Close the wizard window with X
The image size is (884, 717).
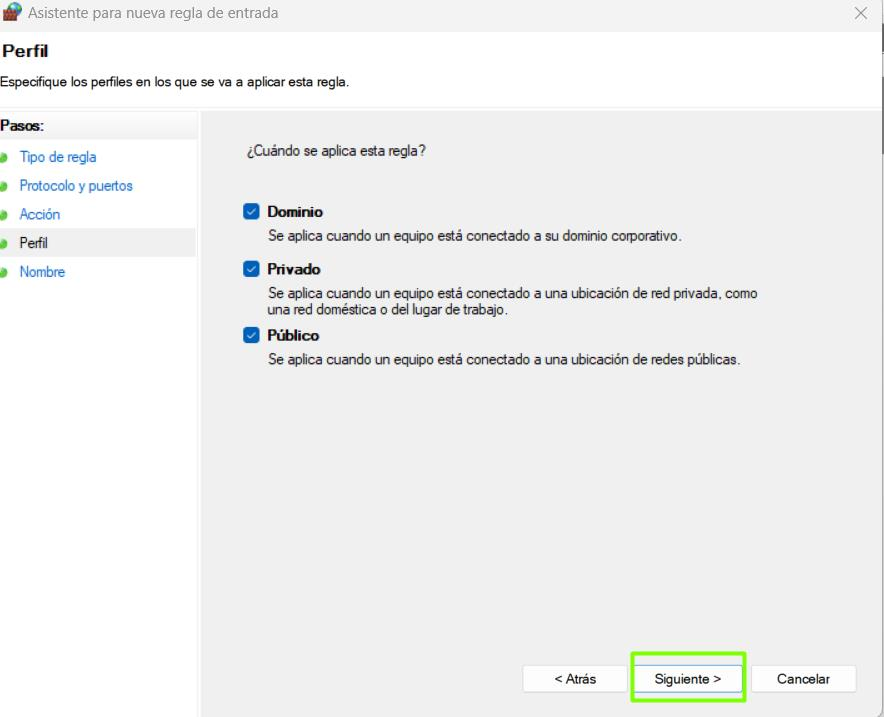(860, 13)
